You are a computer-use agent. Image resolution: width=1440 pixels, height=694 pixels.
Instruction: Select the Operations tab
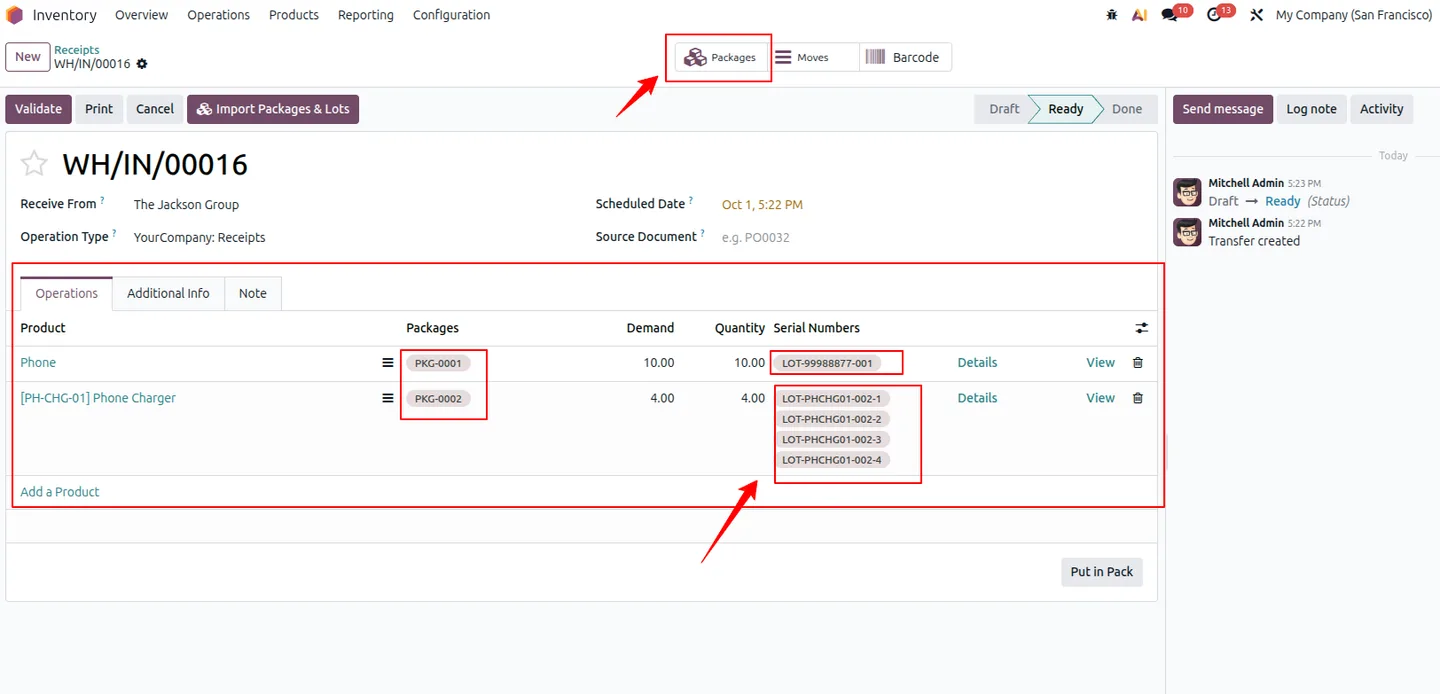[x=67, y=293]
